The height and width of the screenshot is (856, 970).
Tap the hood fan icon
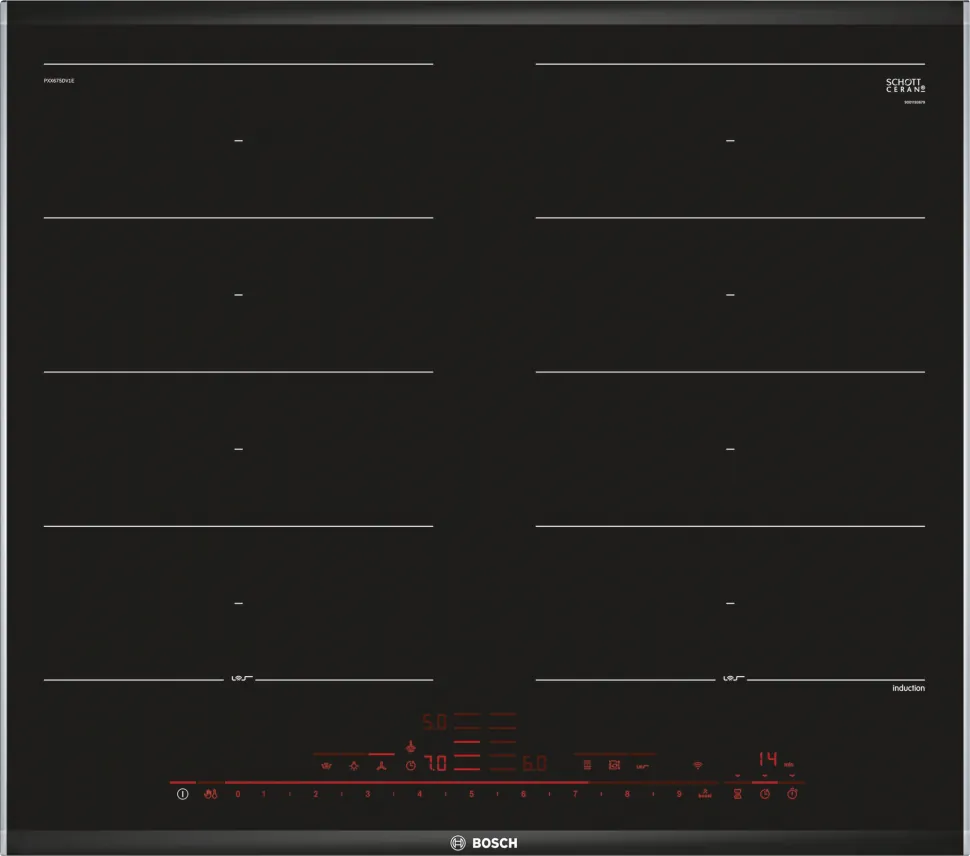point(381,765)
